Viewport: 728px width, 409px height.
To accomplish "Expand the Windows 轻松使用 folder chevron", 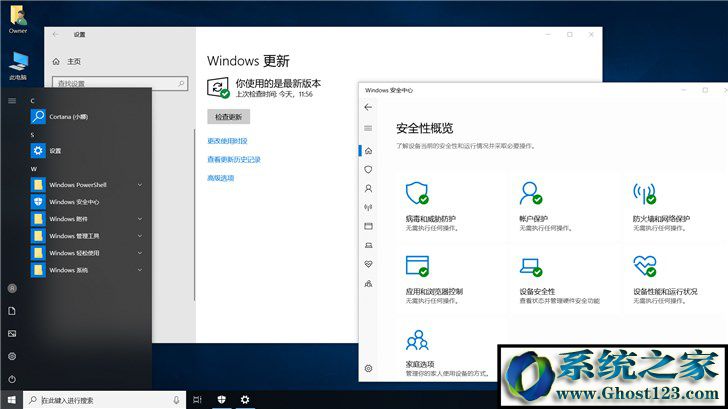I will point(140,253).
